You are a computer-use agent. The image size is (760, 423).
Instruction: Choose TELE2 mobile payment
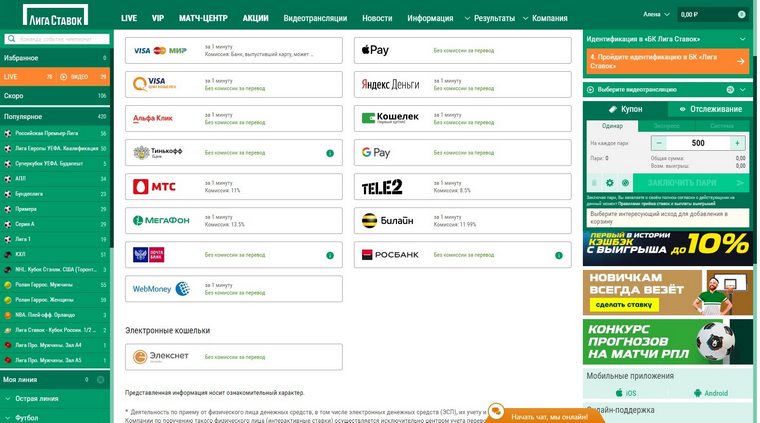coord(462,187)
